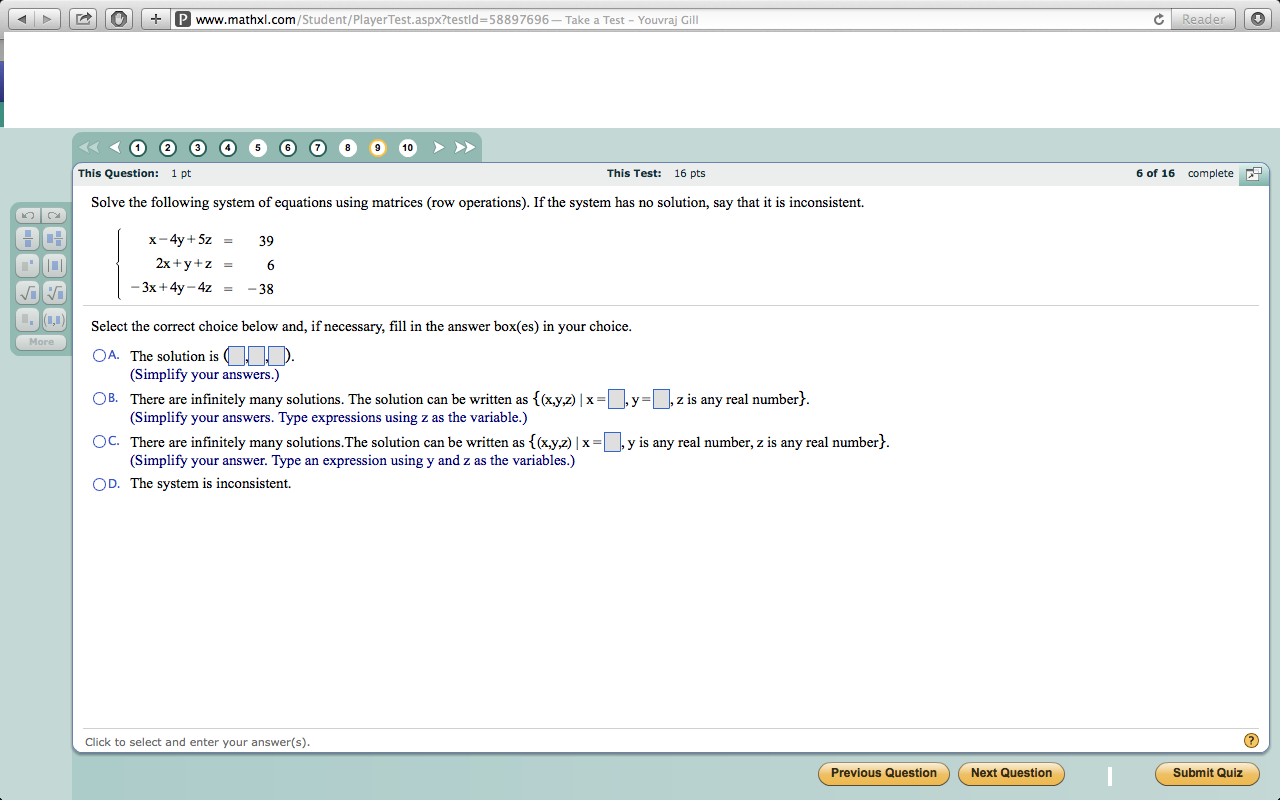Select the fraction template icon

point(27,239)
